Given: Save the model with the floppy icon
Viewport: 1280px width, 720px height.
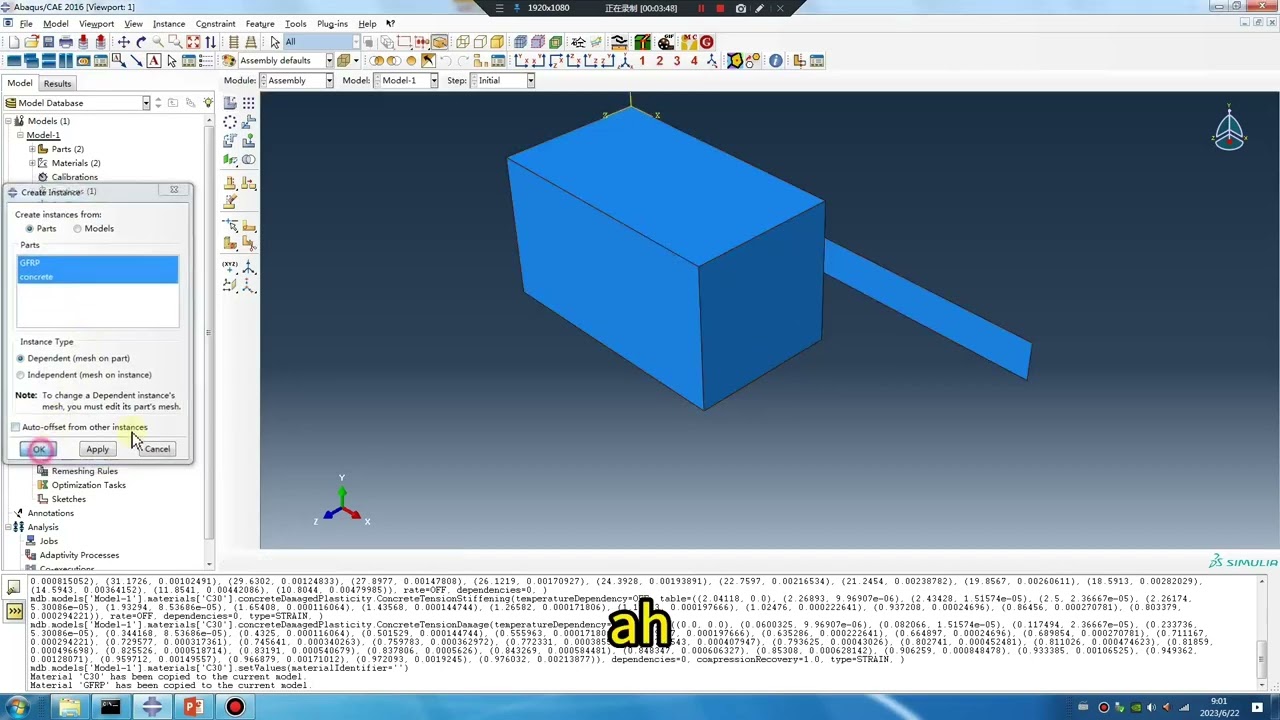Looking at the screenshot, I should point(48,42).
